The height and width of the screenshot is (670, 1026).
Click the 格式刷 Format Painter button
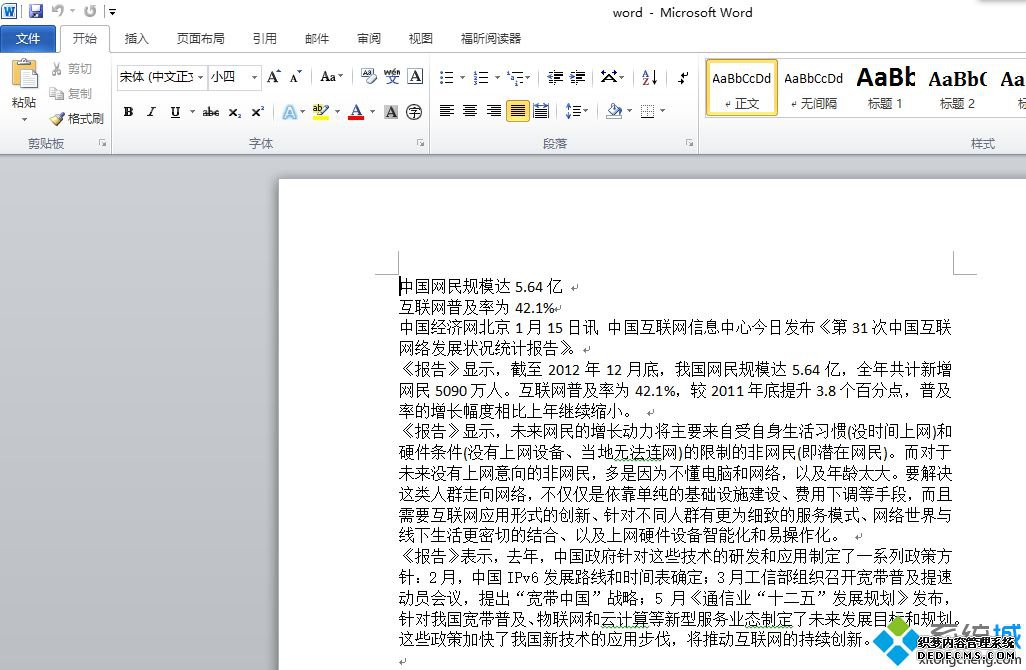77,118
